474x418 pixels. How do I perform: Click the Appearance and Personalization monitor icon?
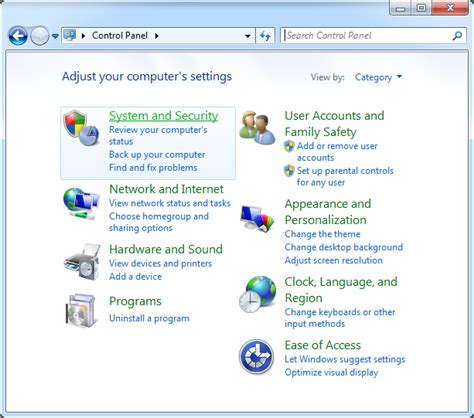(x=257, y=218)
